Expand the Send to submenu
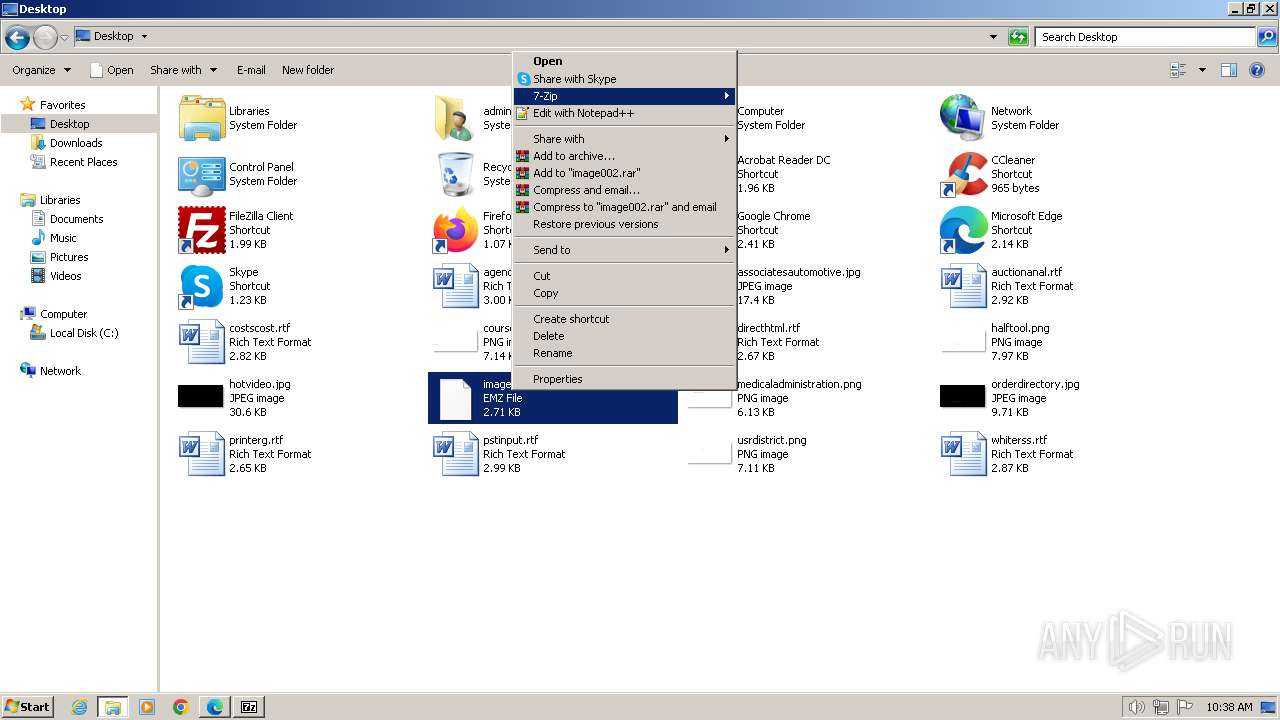Screen dimensions: 1280x720 click(x=625, y=250)
